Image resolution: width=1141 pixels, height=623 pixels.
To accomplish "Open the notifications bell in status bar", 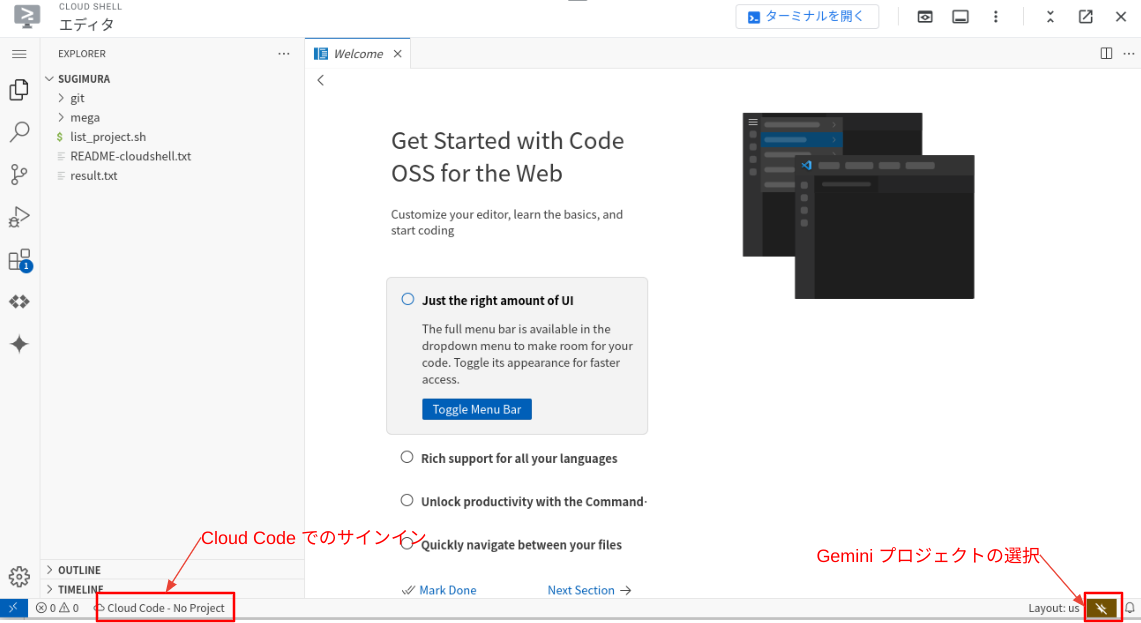I will tap(1129, 608).
